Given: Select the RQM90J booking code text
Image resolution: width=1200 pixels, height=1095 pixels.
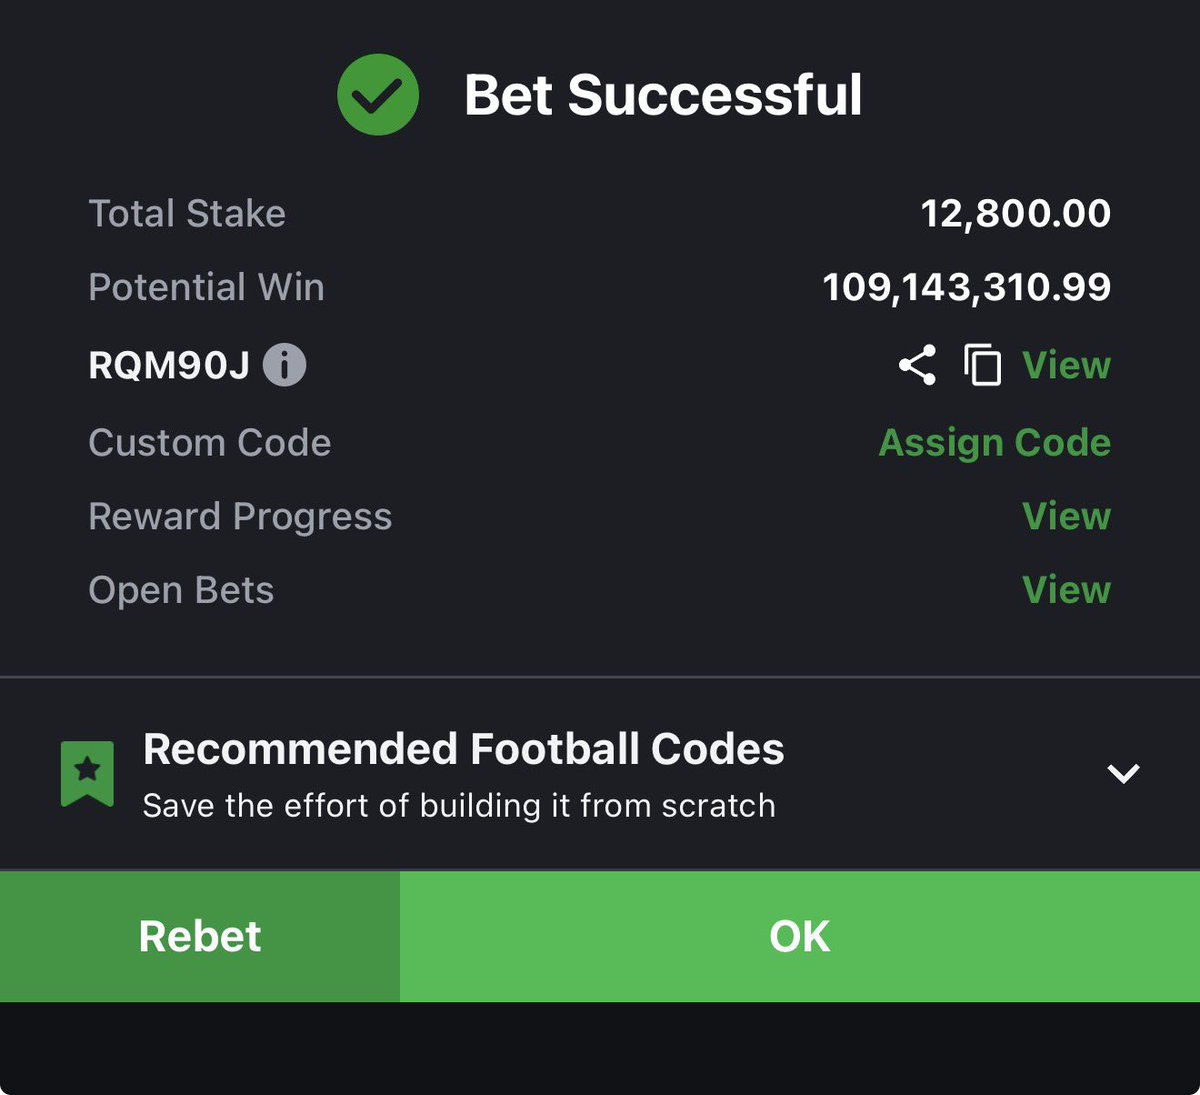Looking at the screenshot, I should click(169, 365).
